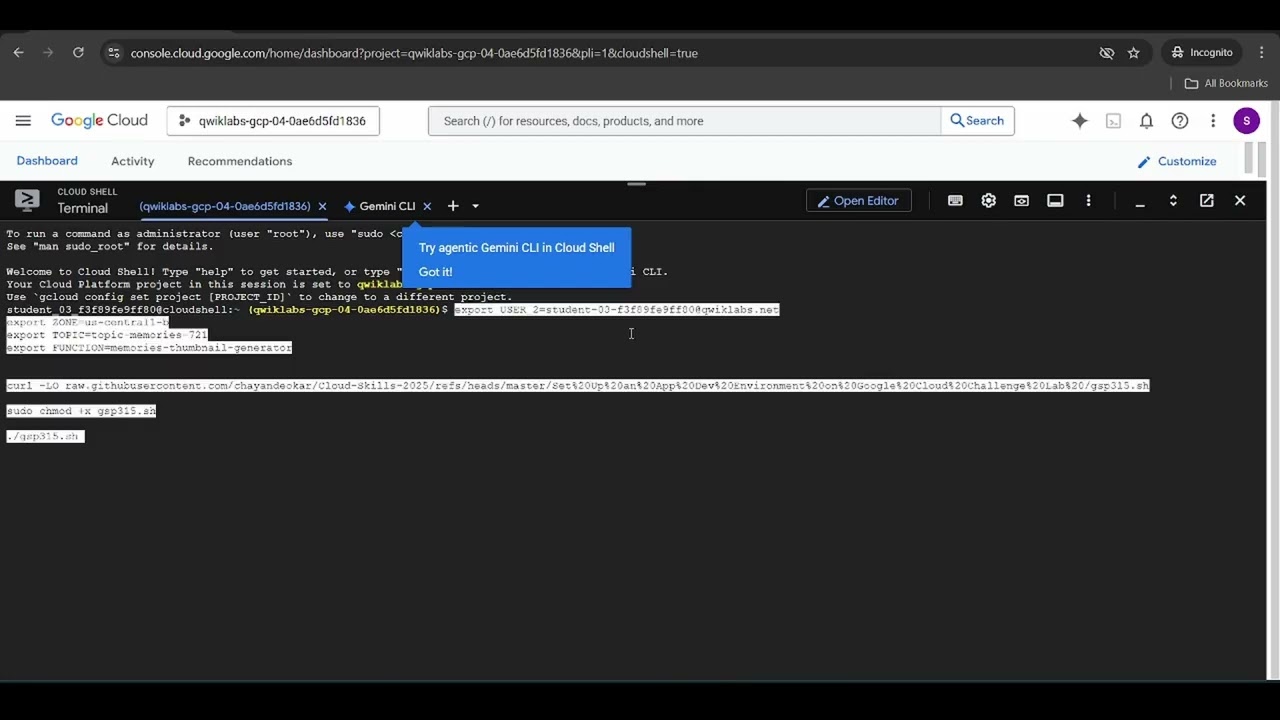
Task: Toggle the Cloud Shell layout icon
Action: pos(1055,201)
